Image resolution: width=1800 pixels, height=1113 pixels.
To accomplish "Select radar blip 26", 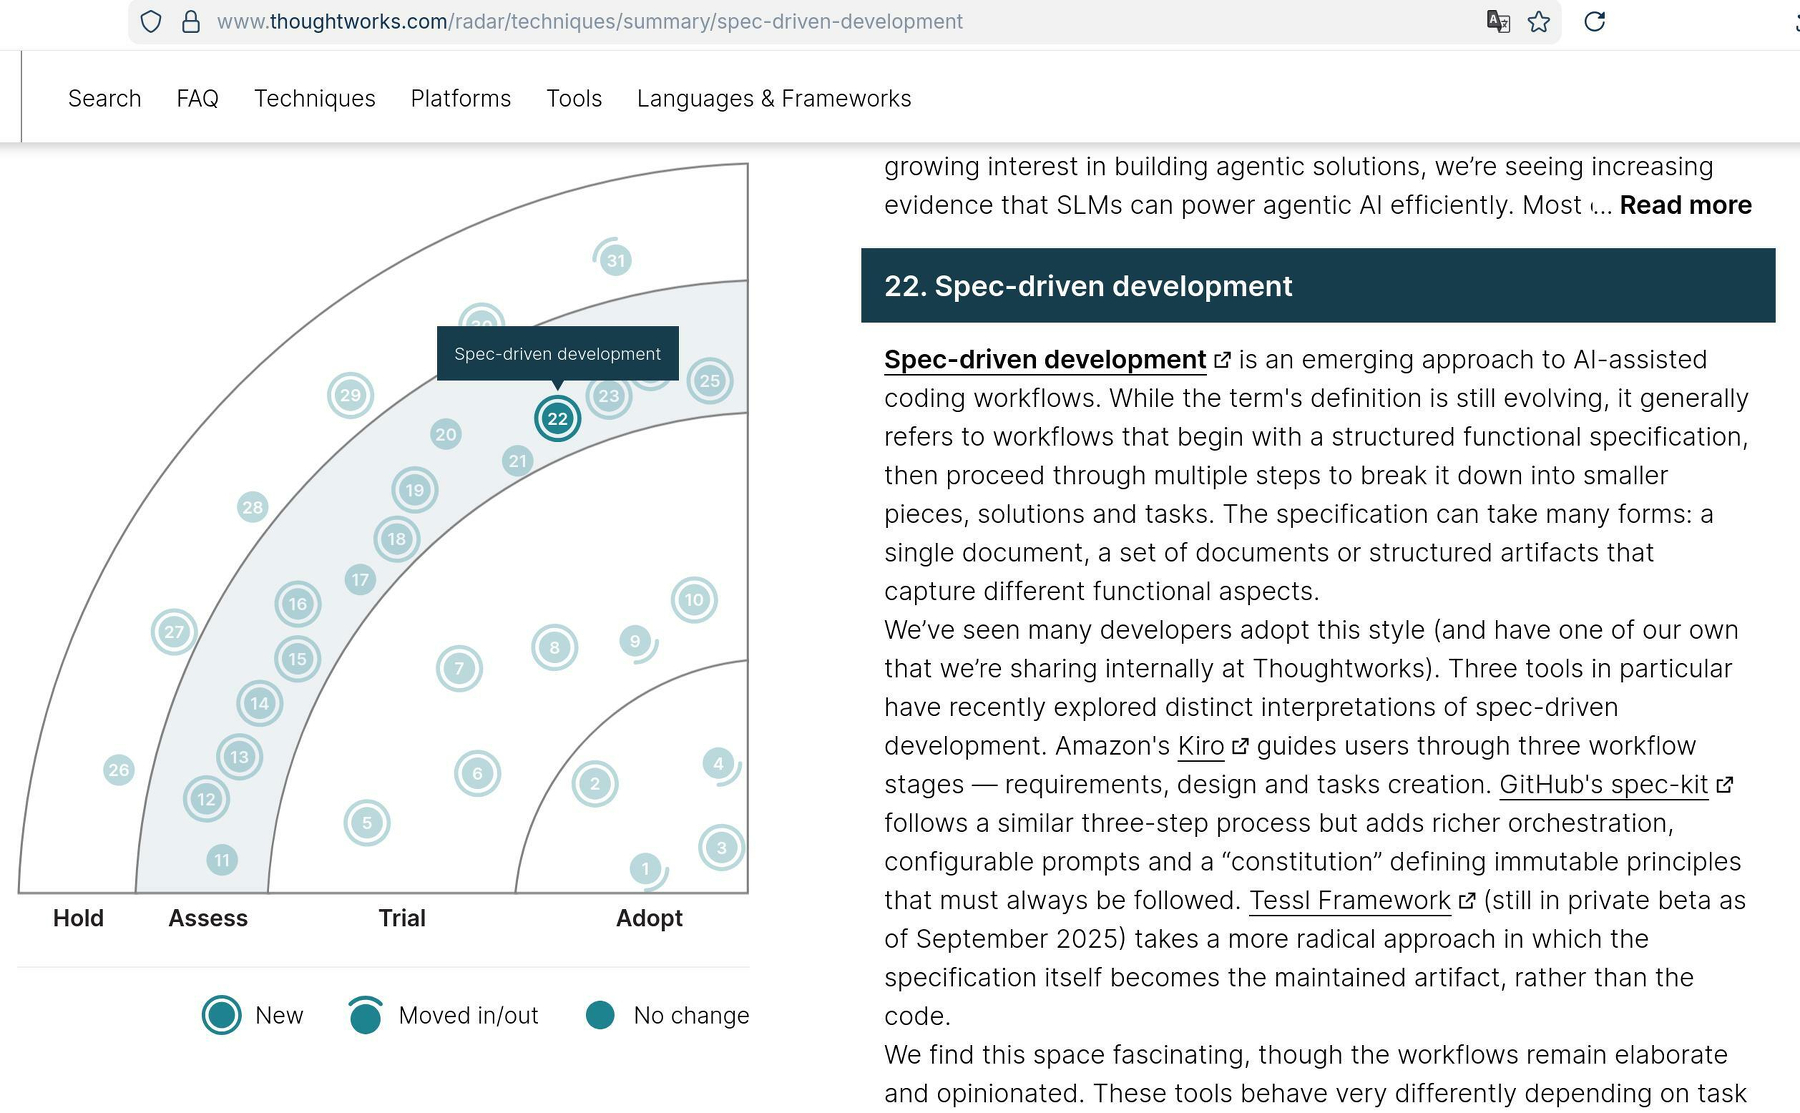I will tap(119, 770).
